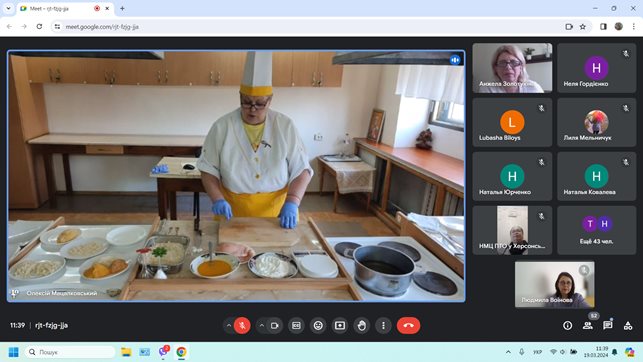This screenshot has width=643, height=362.
Task: Click meeting code rjt-fzjg-jja text
Action: point(52,326)
